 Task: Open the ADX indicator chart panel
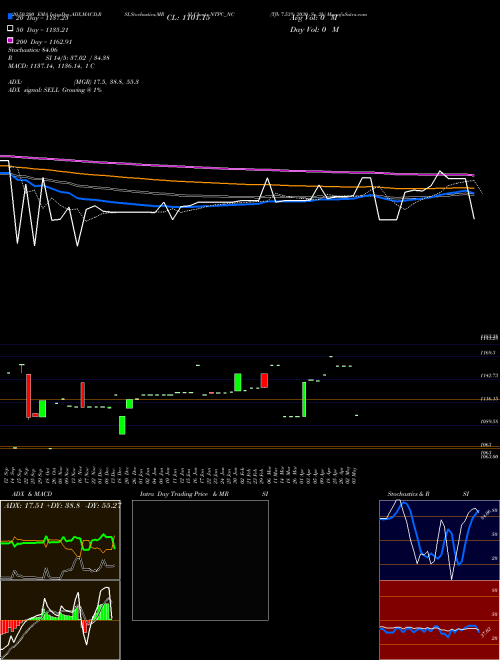tap(60, 540)
